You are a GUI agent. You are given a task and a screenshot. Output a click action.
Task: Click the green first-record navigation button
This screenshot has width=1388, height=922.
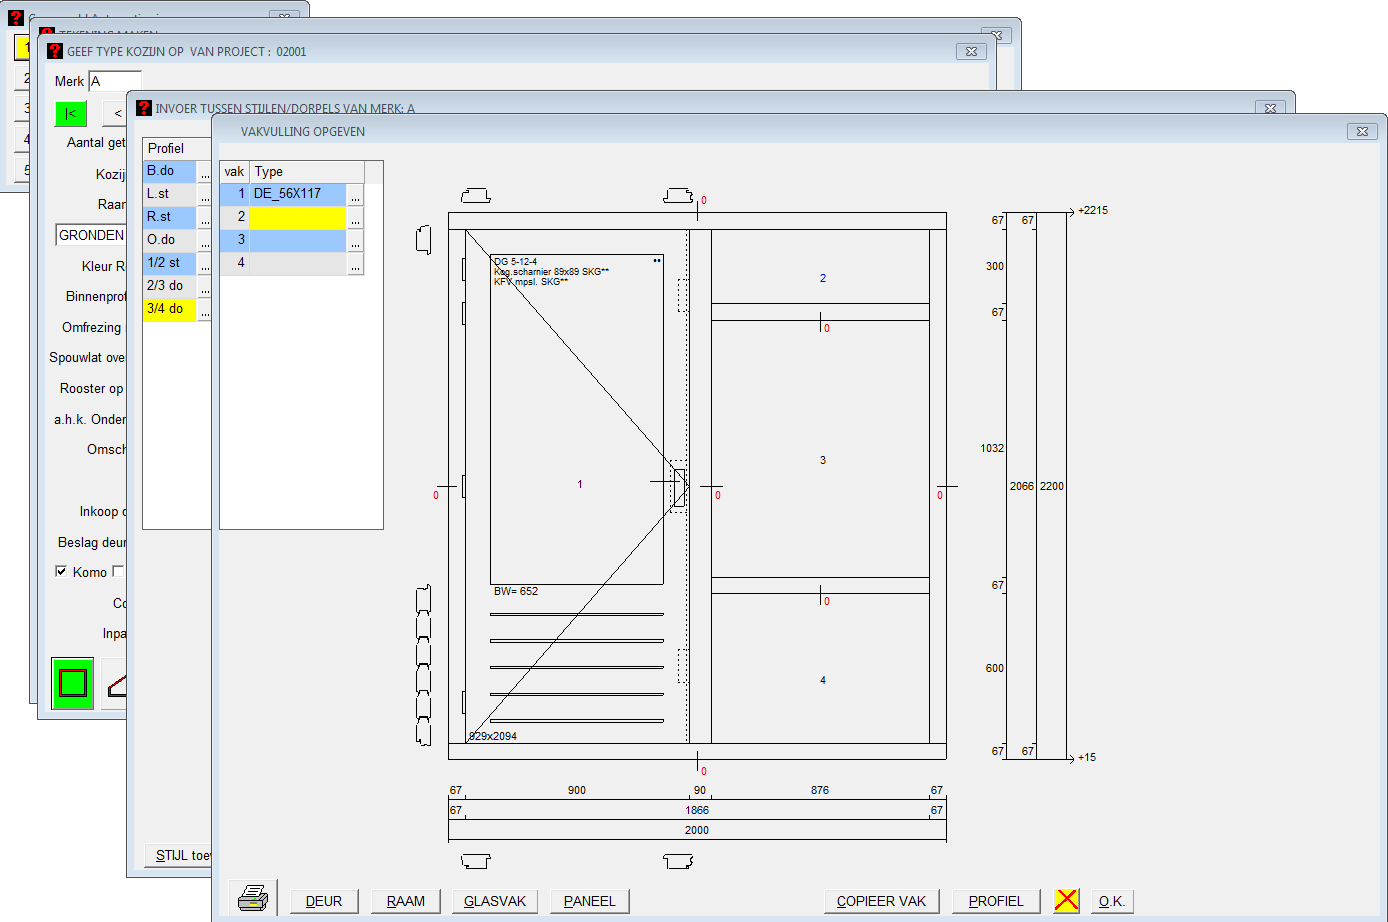click(x=71, y=113)
